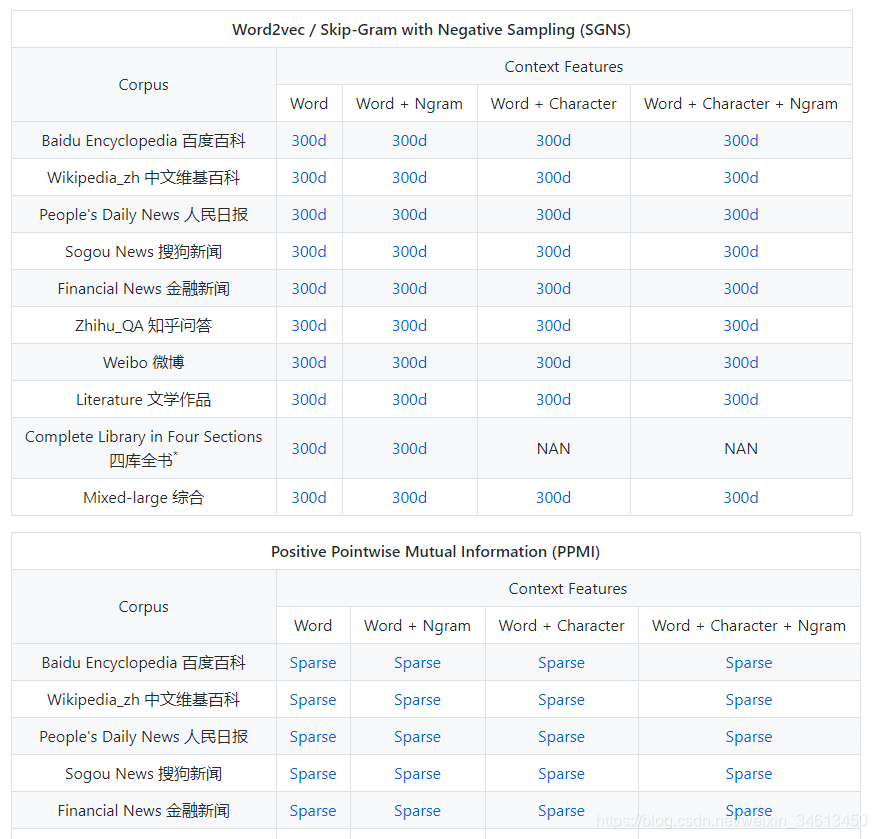Open SGNS Wikipedia_zh Word 300d link

(x=309, y=177)
